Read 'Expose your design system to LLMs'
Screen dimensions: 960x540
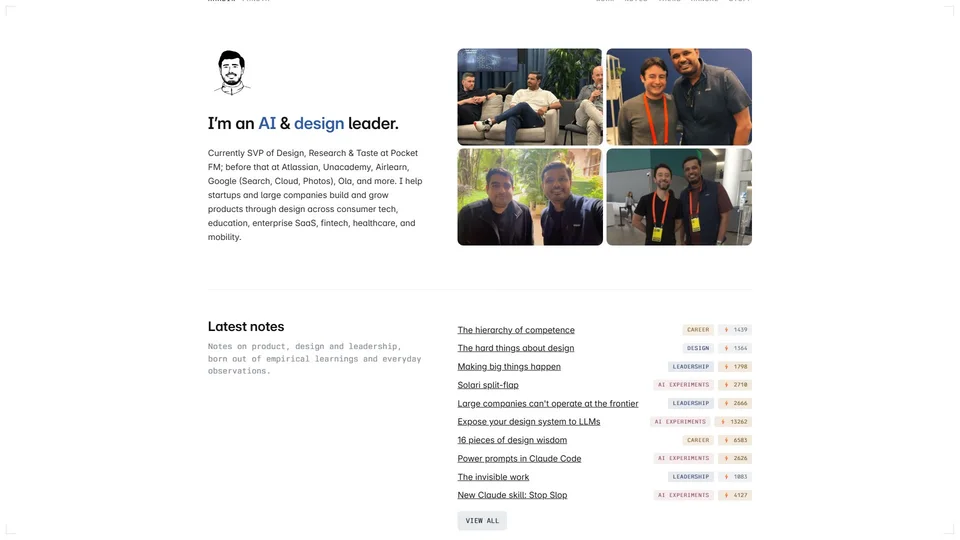(528, 421)
